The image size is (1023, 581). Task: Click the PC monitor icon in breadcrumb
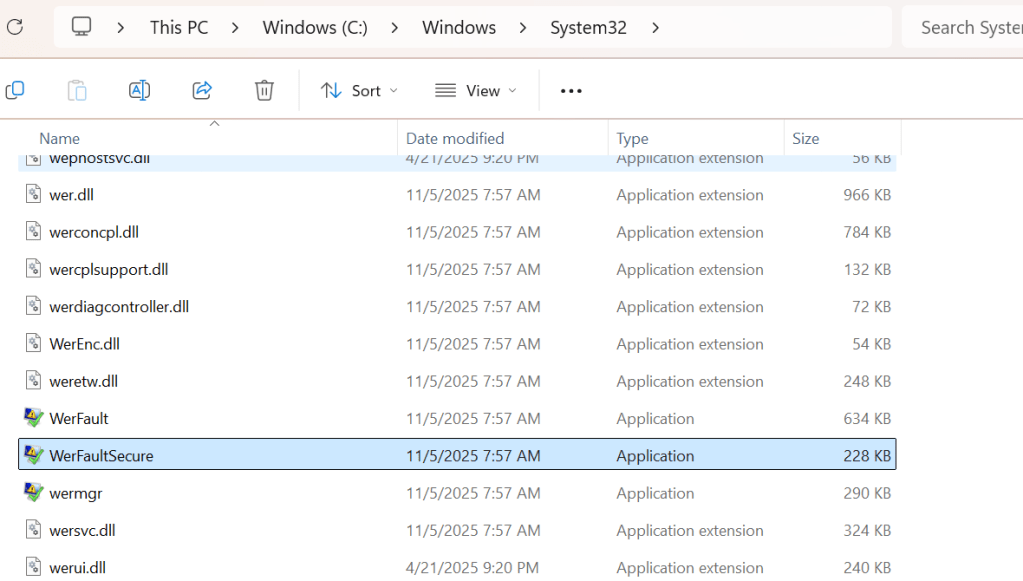click(x=82, y=27)
